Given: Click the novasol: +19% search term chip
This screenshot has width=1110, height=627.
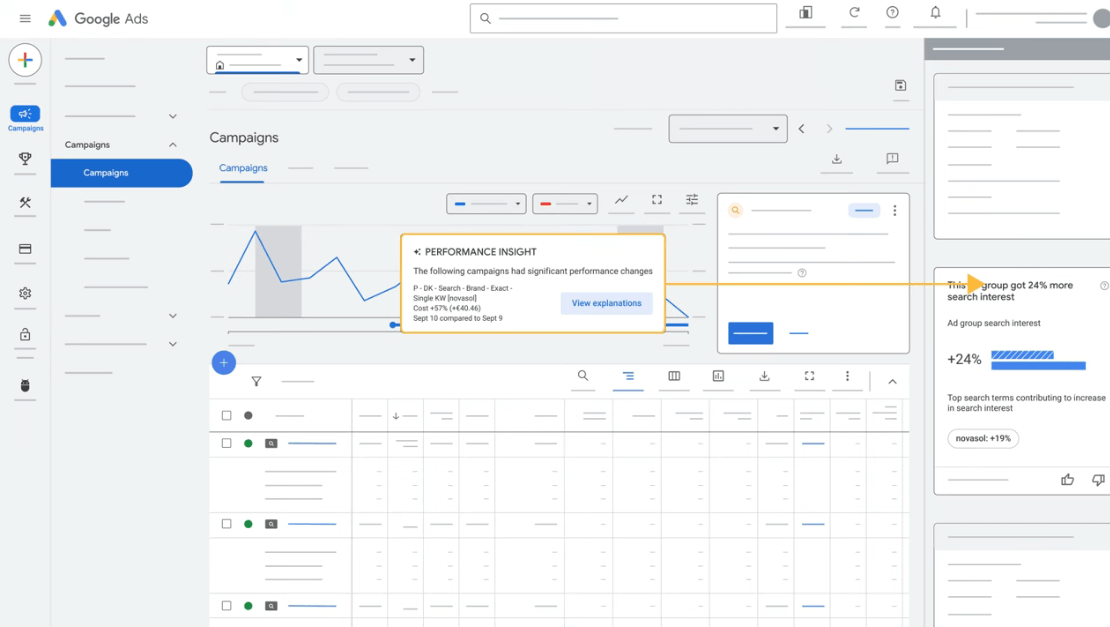Looking at the screenshot, I should 983,438.
